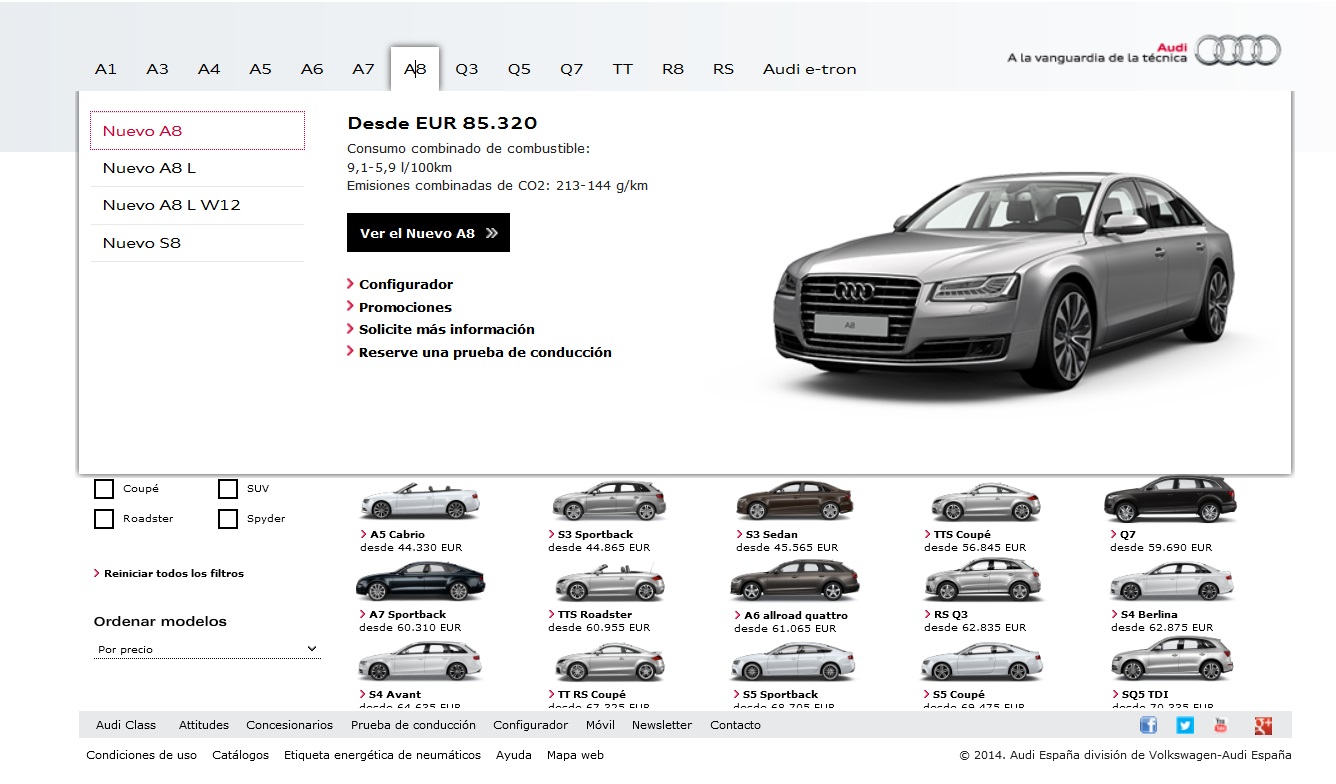
Task: Tick the SUV body type checkbox
Action: pyautogui.click(x=228, y=489)
